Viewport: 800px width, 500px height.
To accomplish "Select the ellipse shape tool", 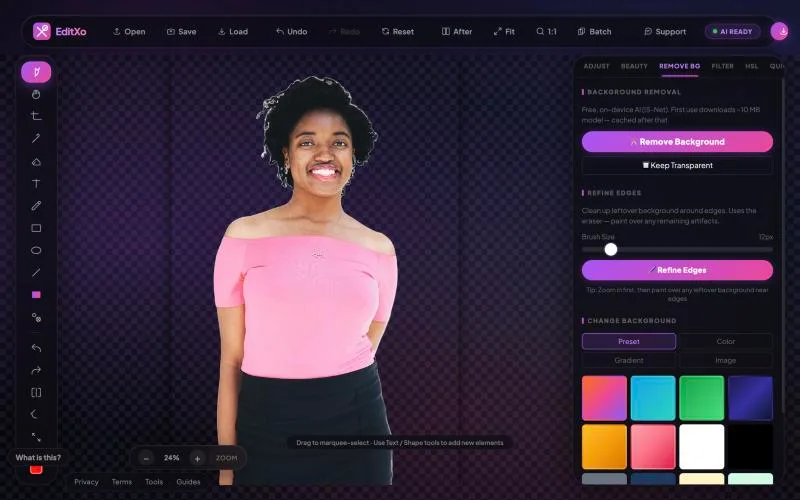I will click(36, 250).
